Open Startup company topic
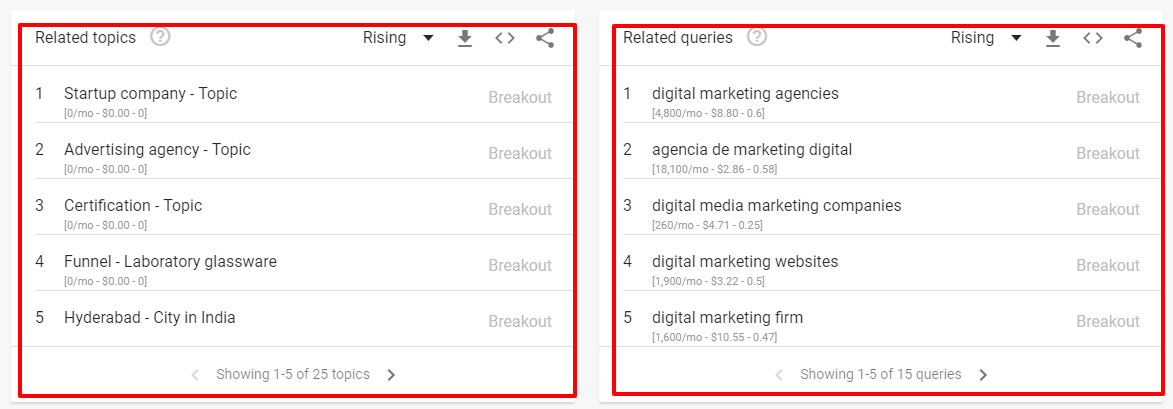1173x409 pixels. [x=150, y=93]
